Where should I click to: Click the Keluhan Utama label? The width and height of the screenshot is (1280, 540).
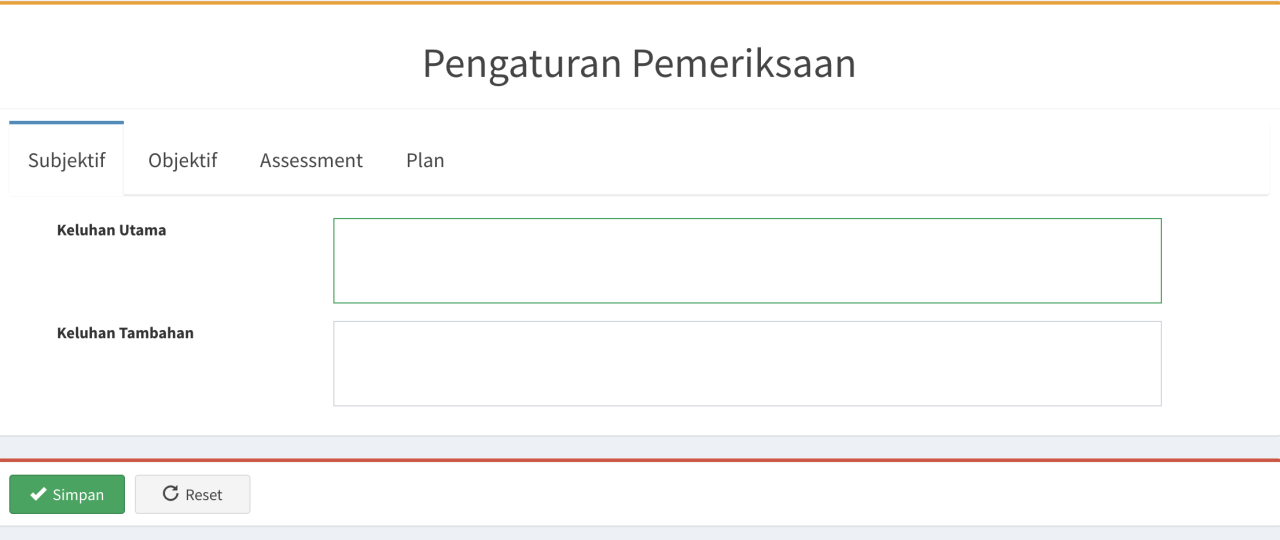112,230
